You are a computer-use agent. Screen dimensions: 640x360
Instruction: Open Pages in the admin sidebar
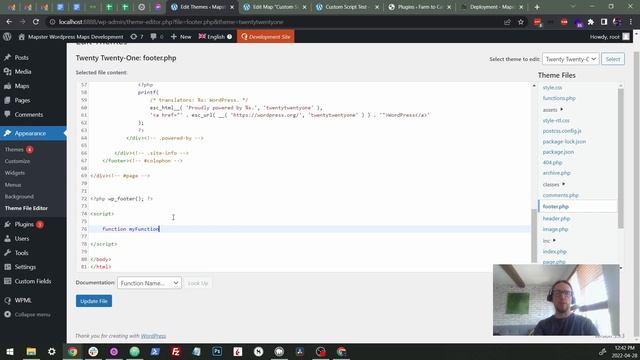click(x=22, y=100)
